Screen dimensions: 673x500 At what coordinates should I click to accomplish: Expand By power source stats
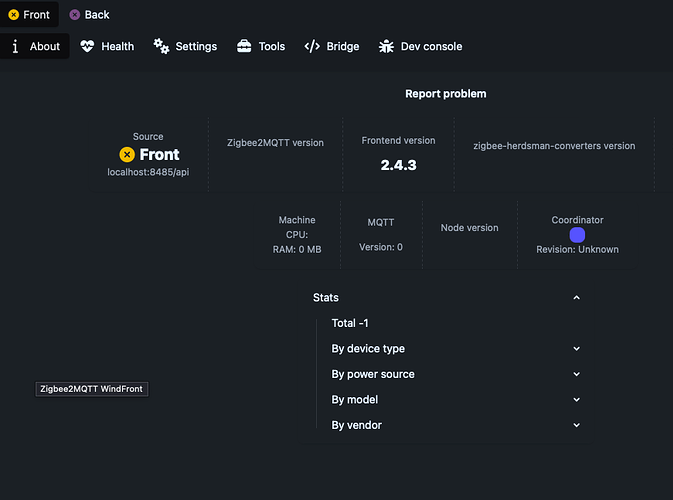[x=576, y=374]
